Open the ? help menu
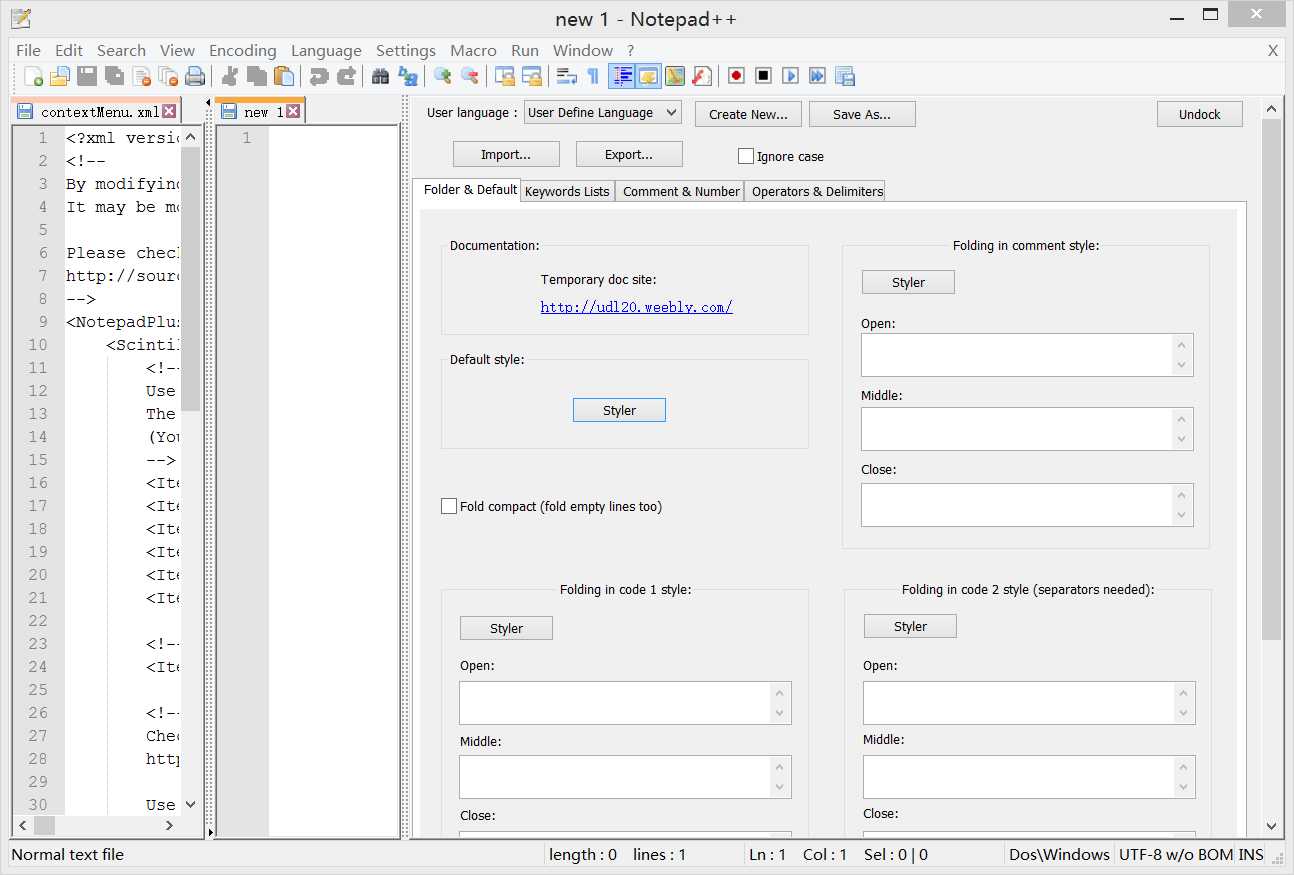 (x=630, y=50)
